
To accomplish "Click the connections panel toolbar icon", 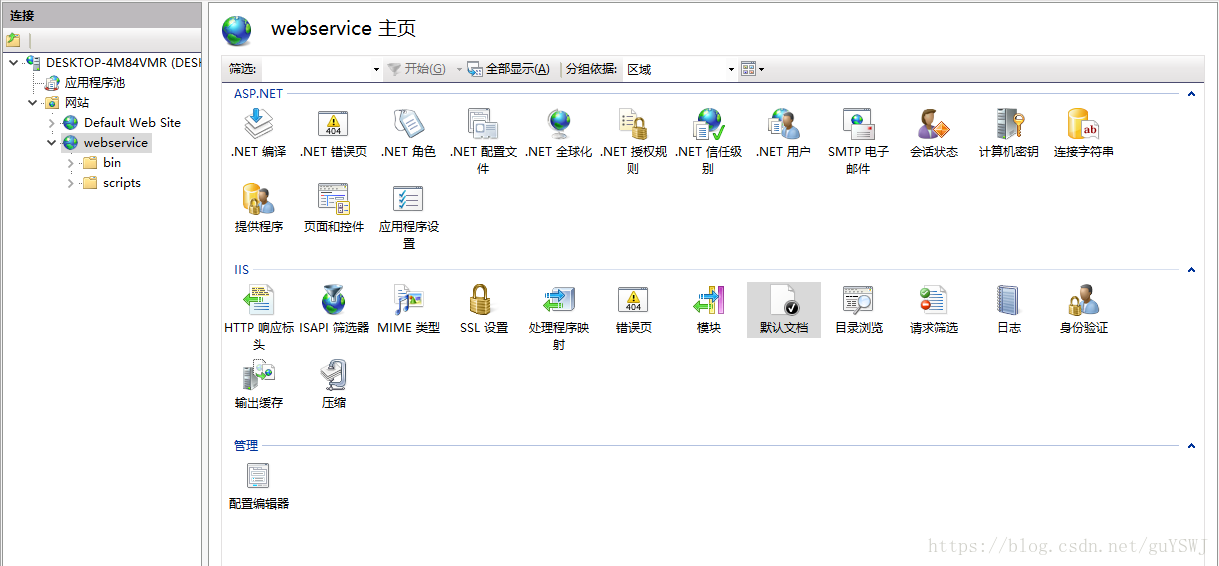I will [13, 40].
